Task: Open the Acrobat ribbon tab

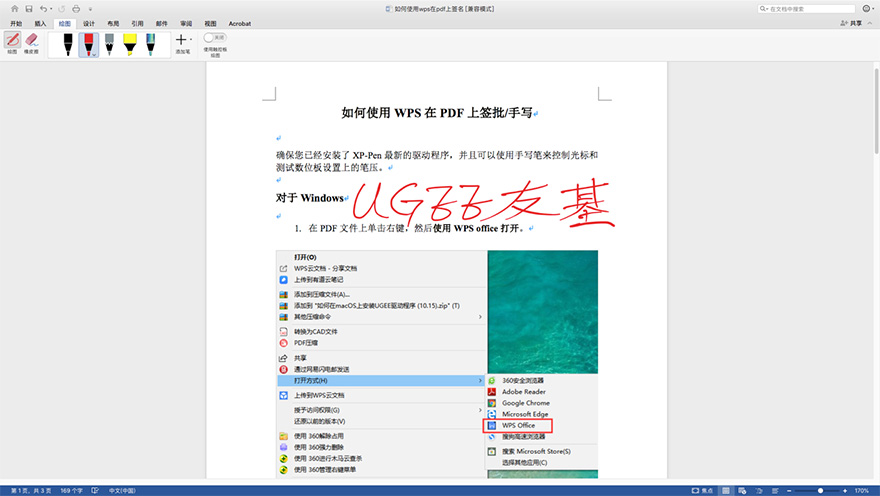Action: (240, 24)
